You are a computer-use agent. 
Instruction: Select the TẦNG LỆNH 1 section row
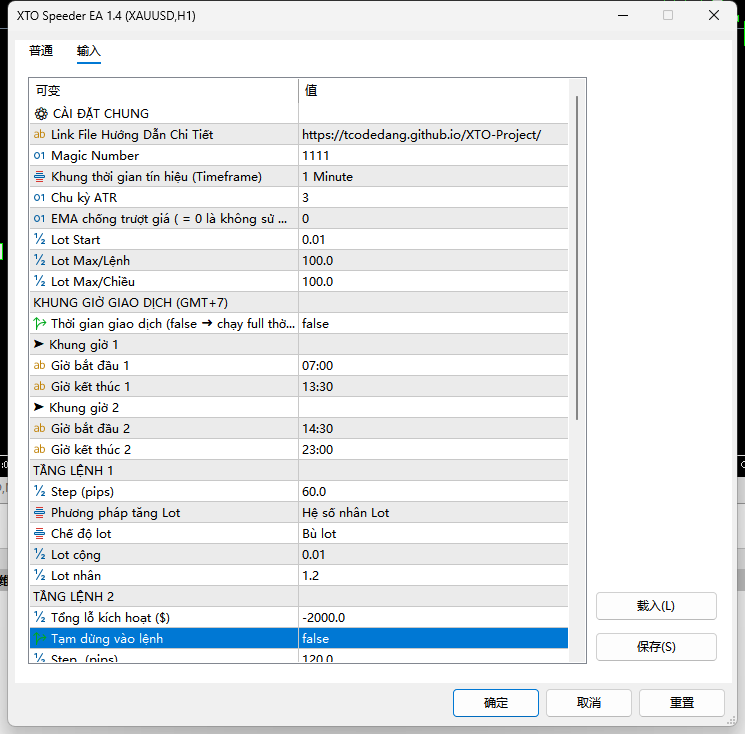point(299,470)
